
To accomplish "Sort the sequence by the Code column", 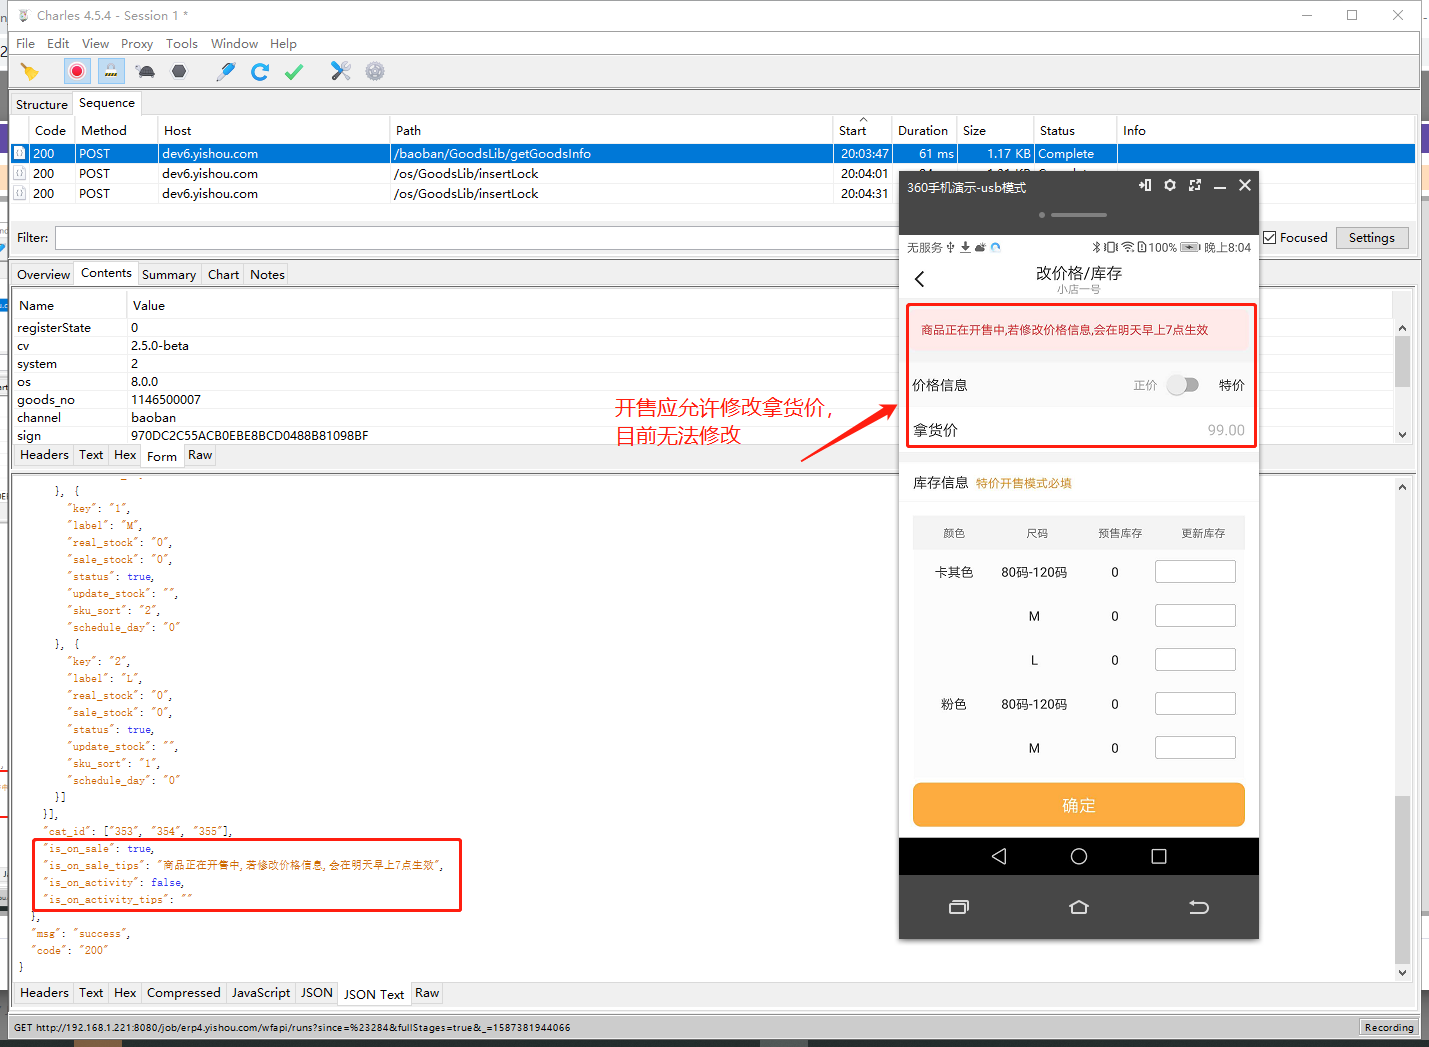I will [50, 130].
